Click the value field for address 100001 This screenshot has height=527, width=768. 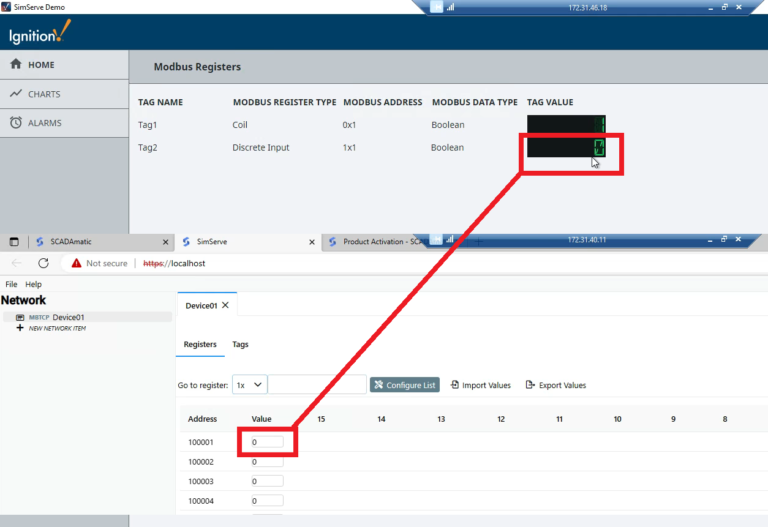coord(267,441)
